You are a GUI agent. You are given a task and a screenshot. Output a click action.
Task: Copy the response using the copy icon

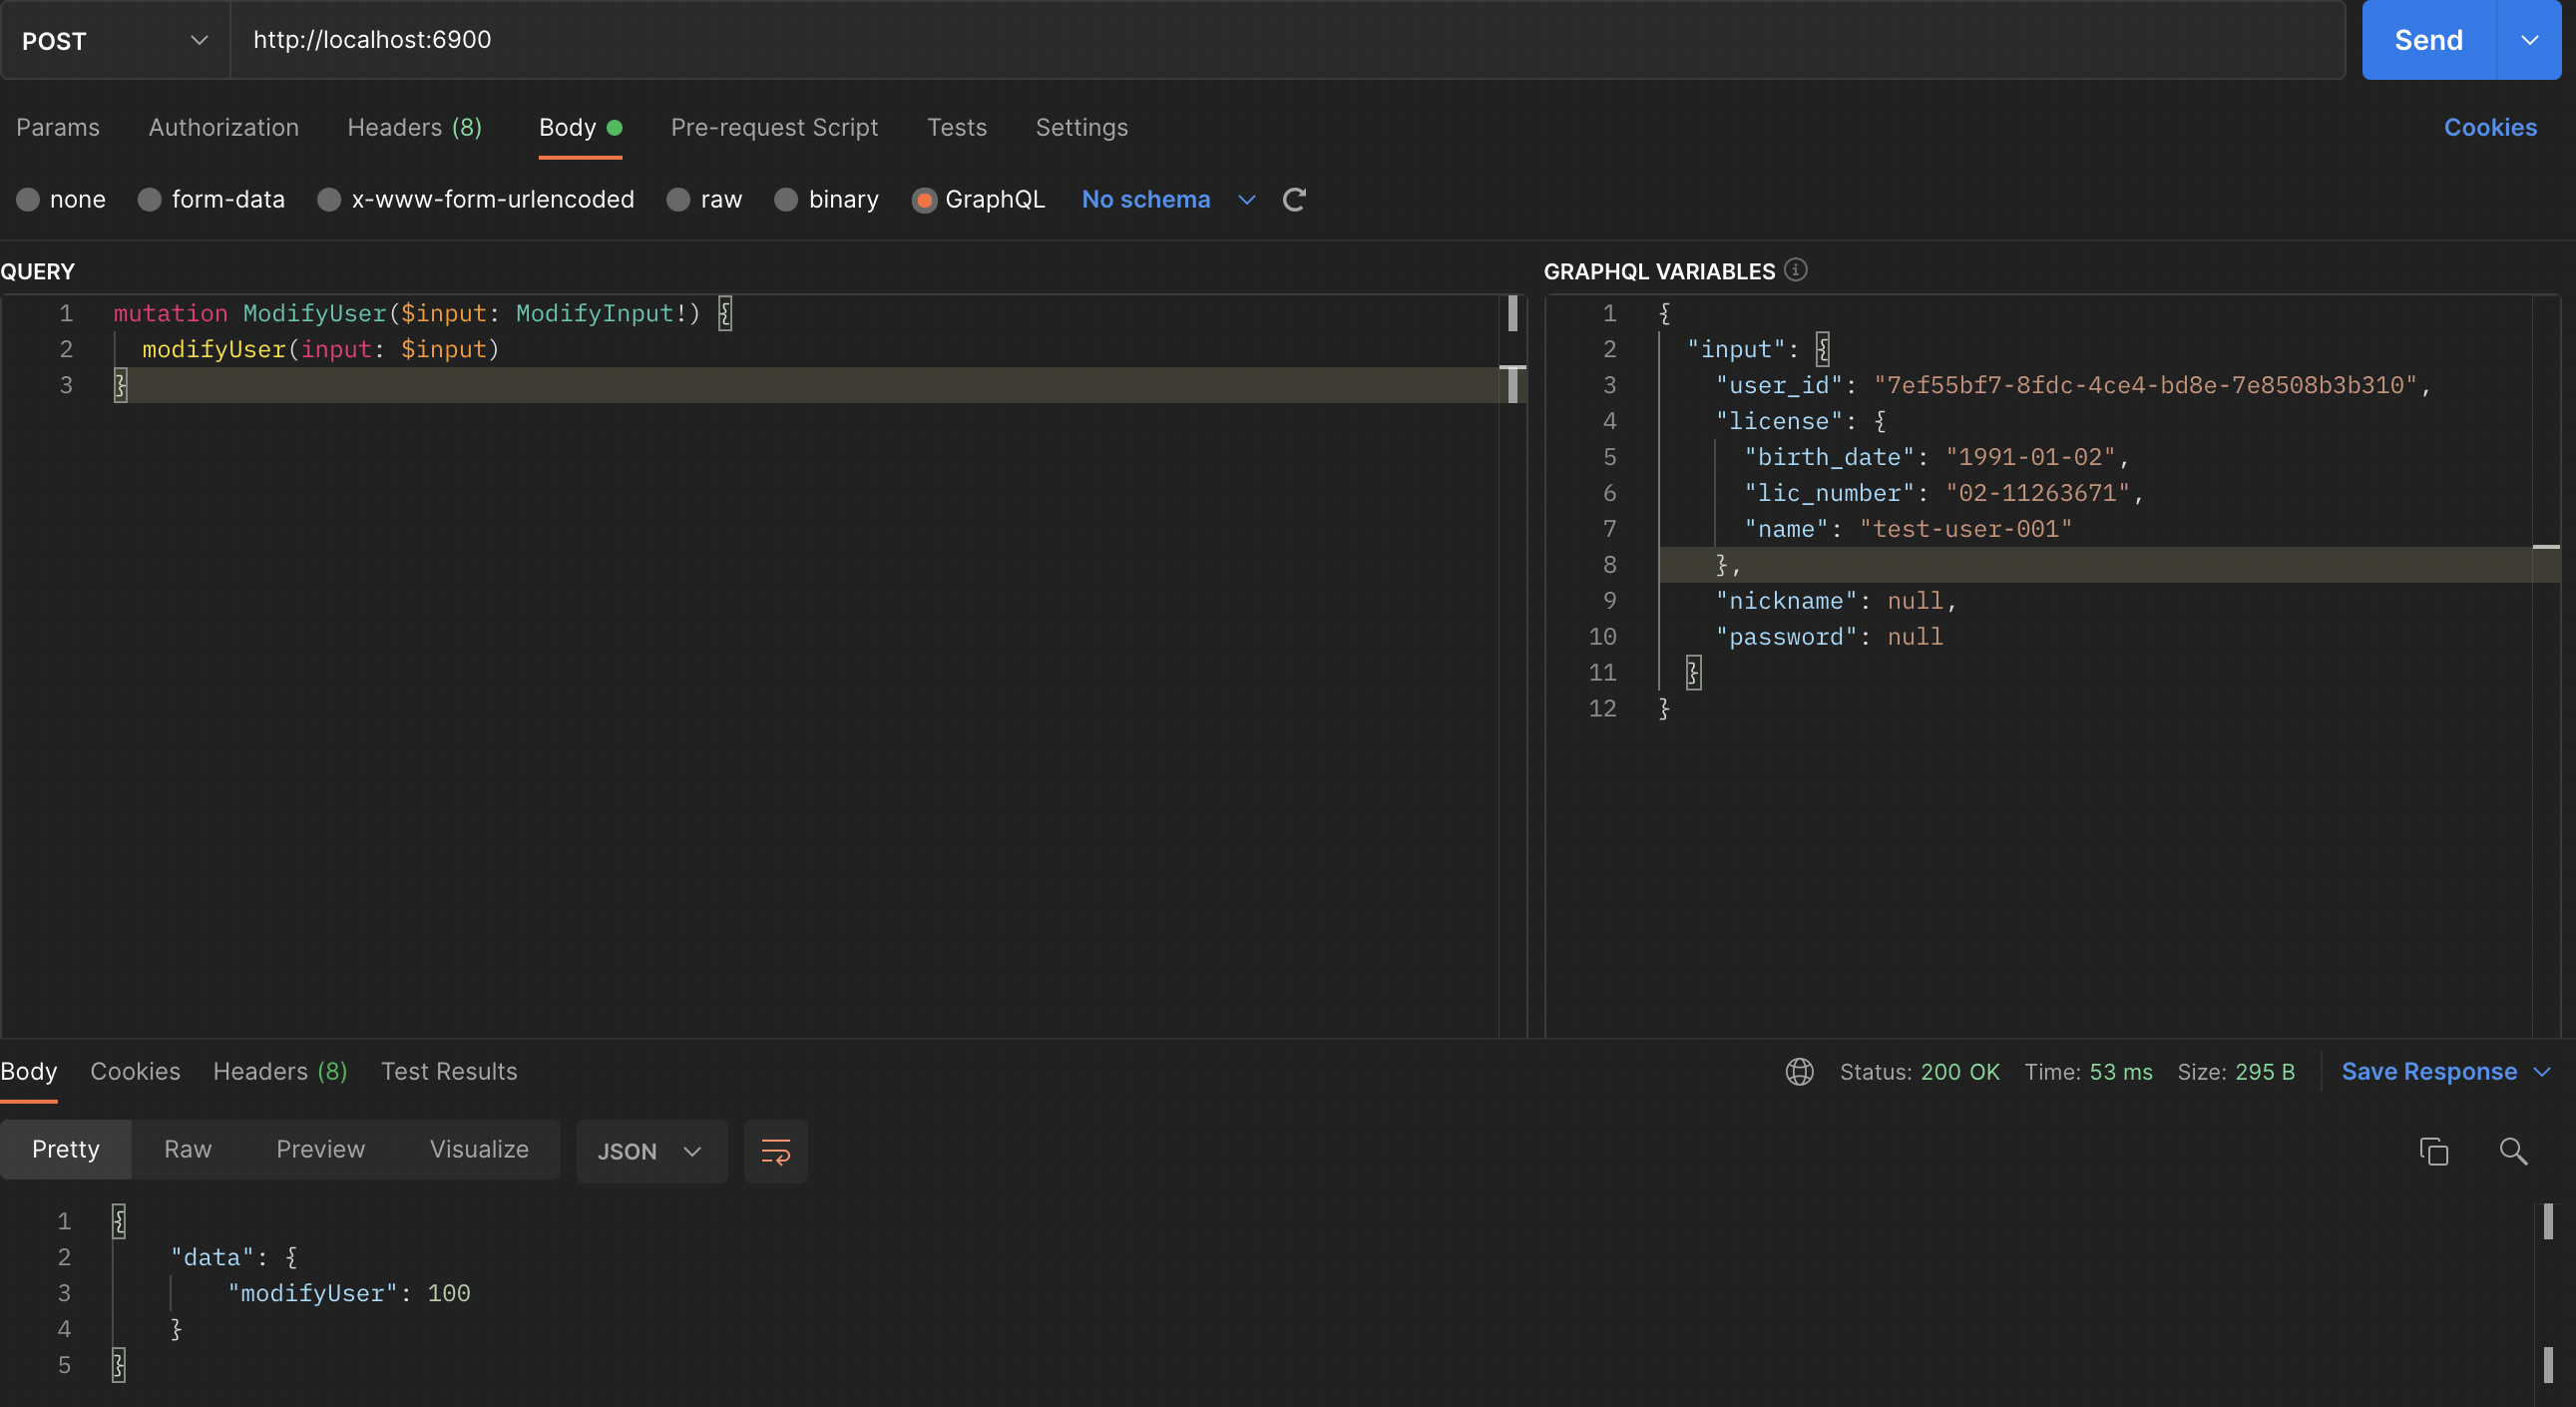2433,1151
